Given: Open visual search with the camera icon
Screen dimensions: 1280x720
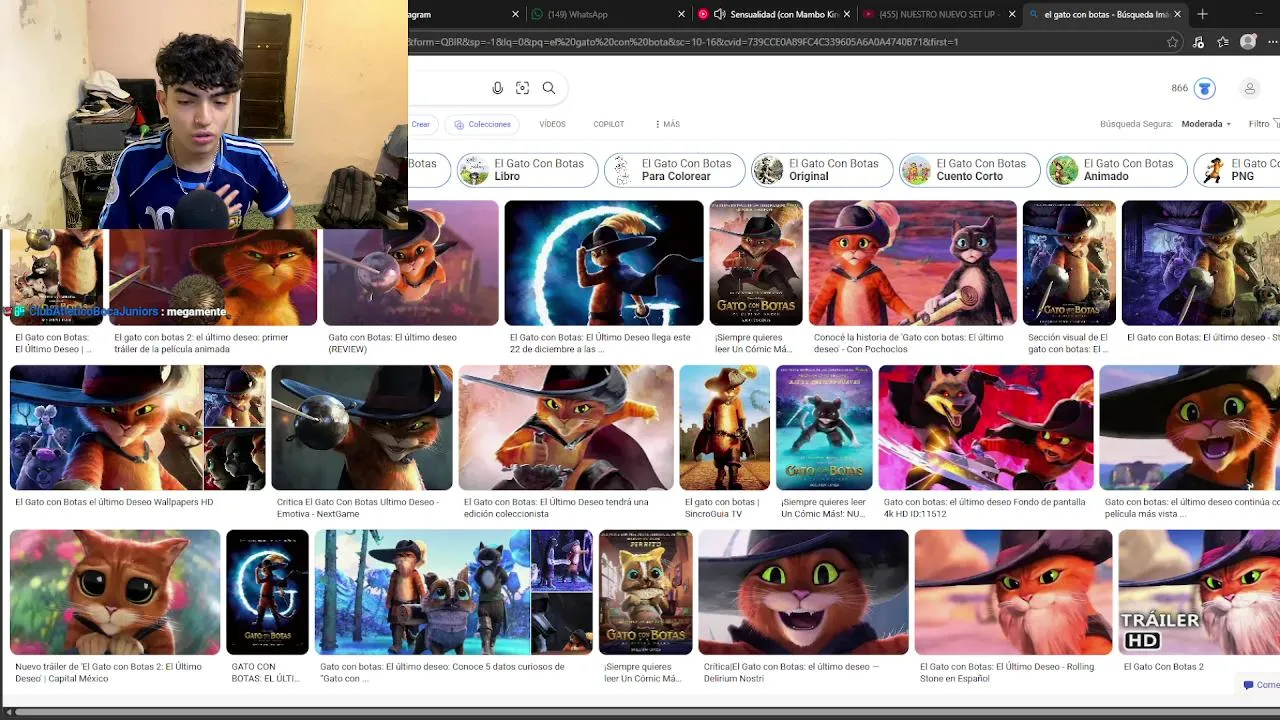Looking at the screenshot, I should [522, 88].
